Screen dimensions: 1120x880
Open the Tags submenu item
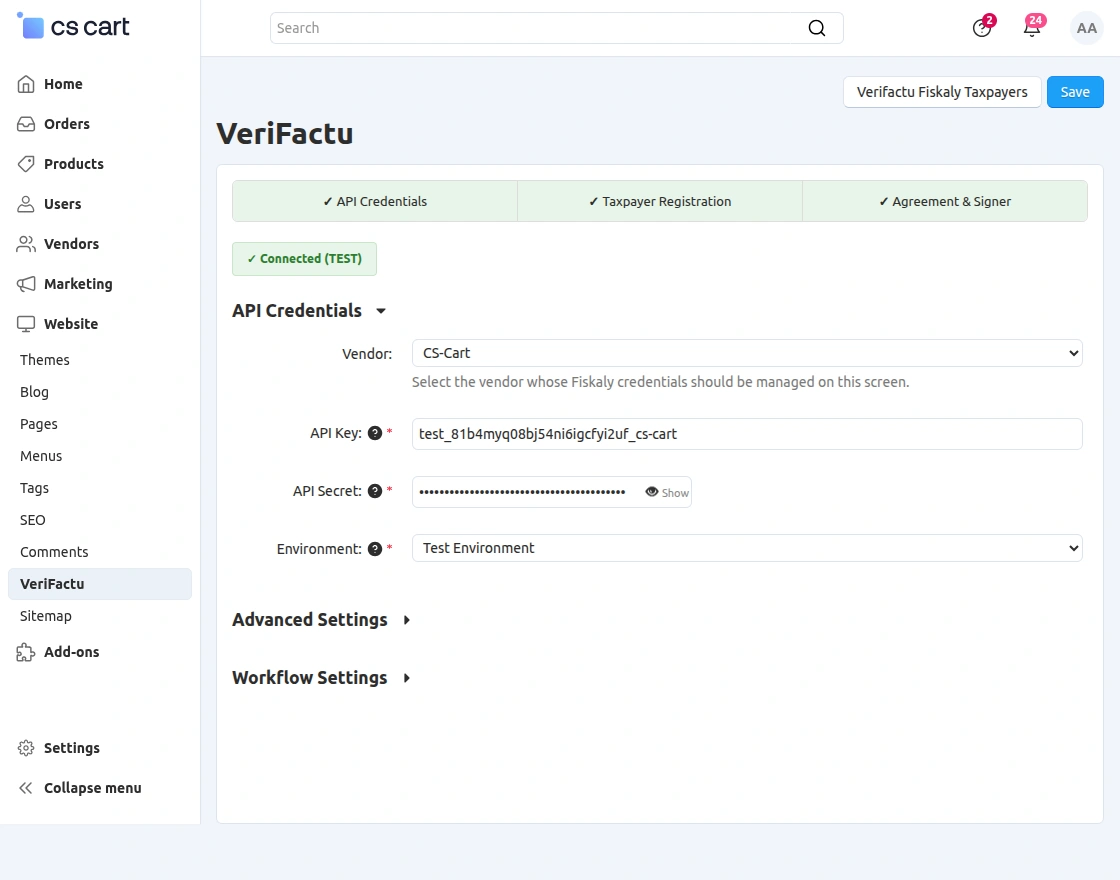click(x=34, y=488)
